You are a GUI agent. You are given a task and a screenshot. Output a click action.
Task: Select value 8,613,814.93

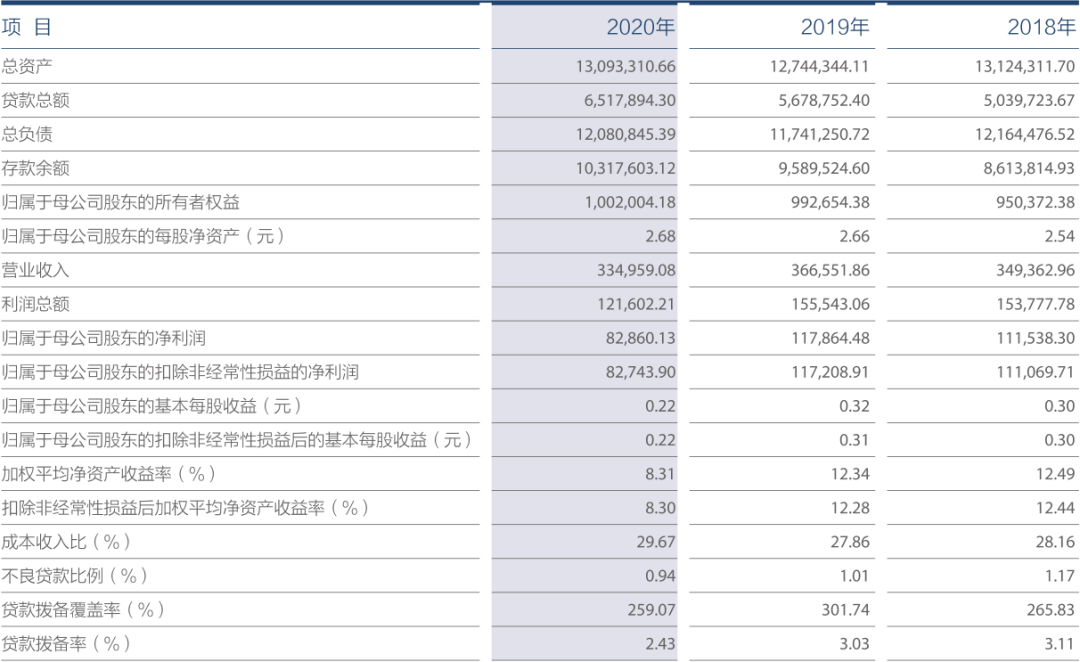[1029, 168]
